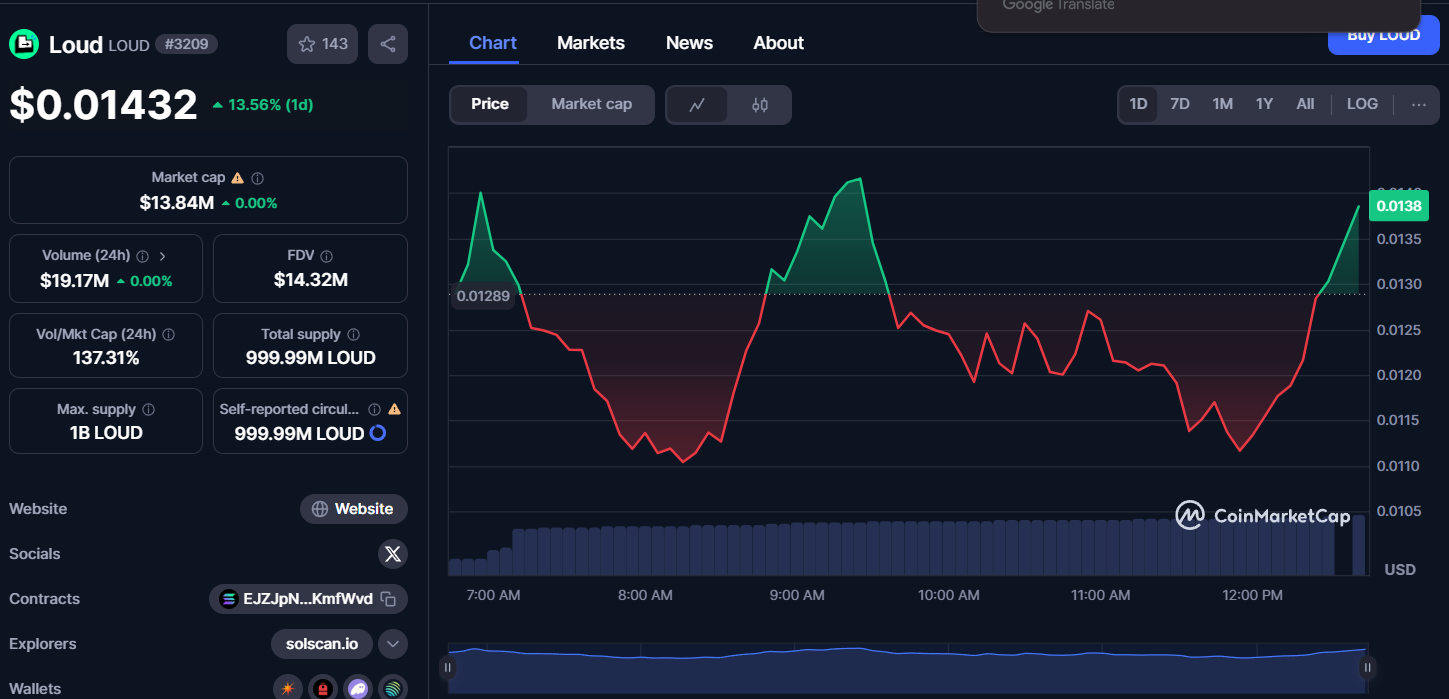Click the right range slider handle

pyautogui.click(x=1367, y=667)
